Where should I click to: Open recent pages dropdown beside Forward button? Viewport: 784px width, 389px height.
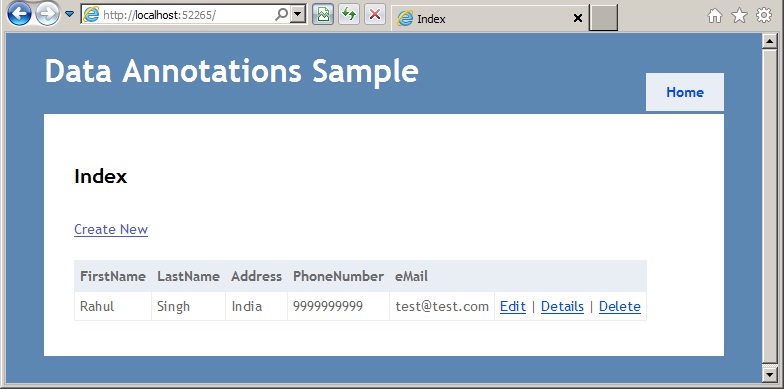[x=70, y=14]
